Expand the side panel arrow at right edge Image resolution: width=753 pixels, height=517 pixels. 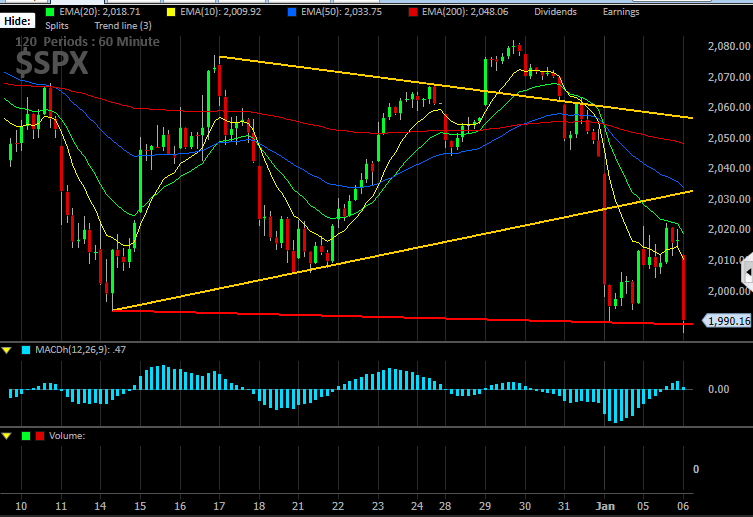click(x=748, y=272)
